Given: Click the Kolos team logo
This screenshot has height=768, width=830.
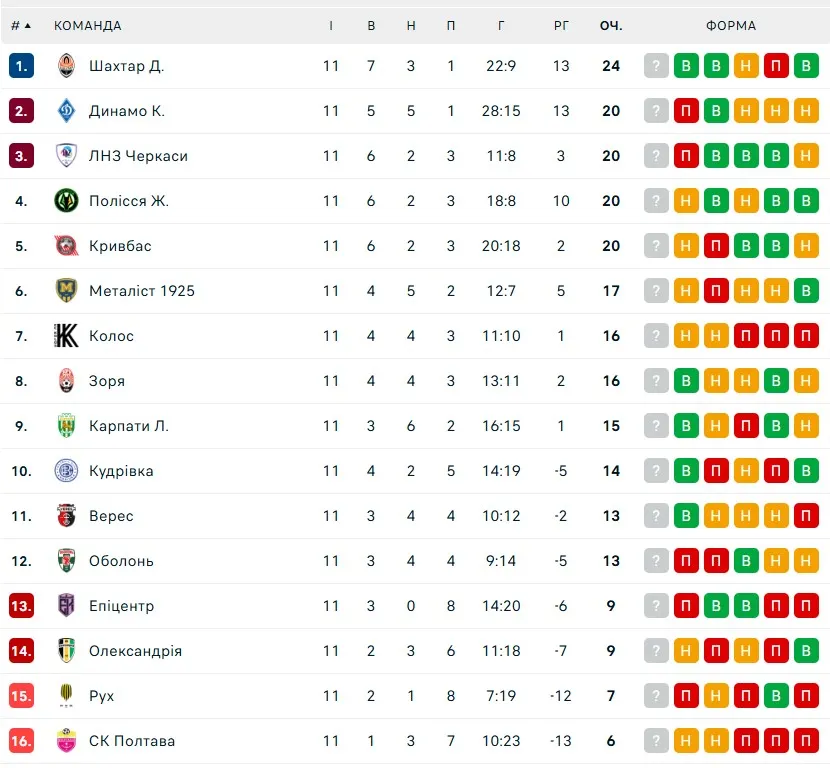Looking at the screenshot, I should [66, 336].
